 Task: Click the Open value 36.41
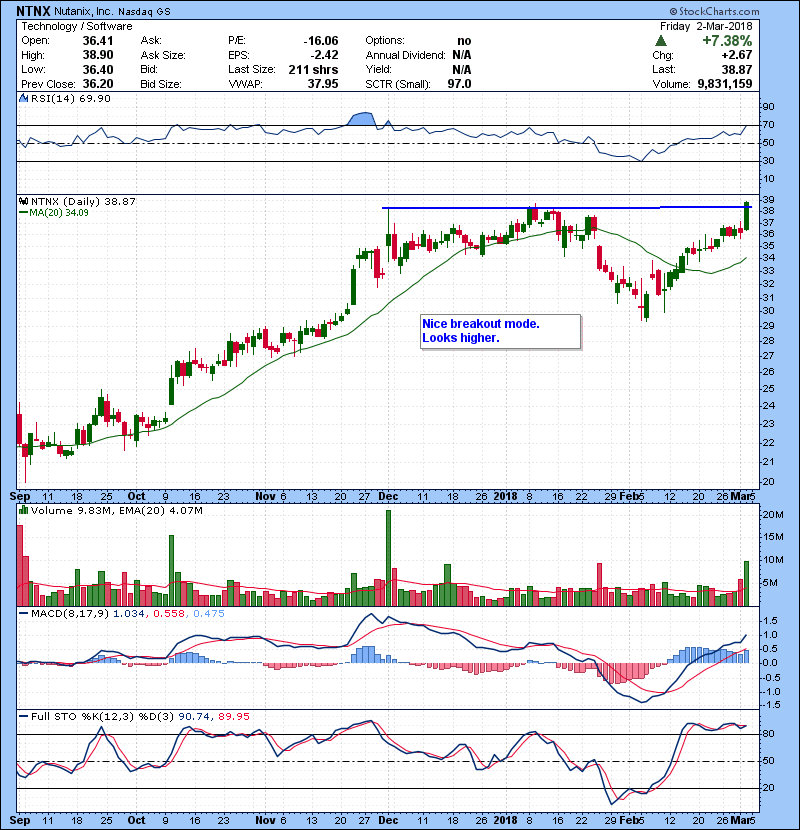(x=98, y=41)
